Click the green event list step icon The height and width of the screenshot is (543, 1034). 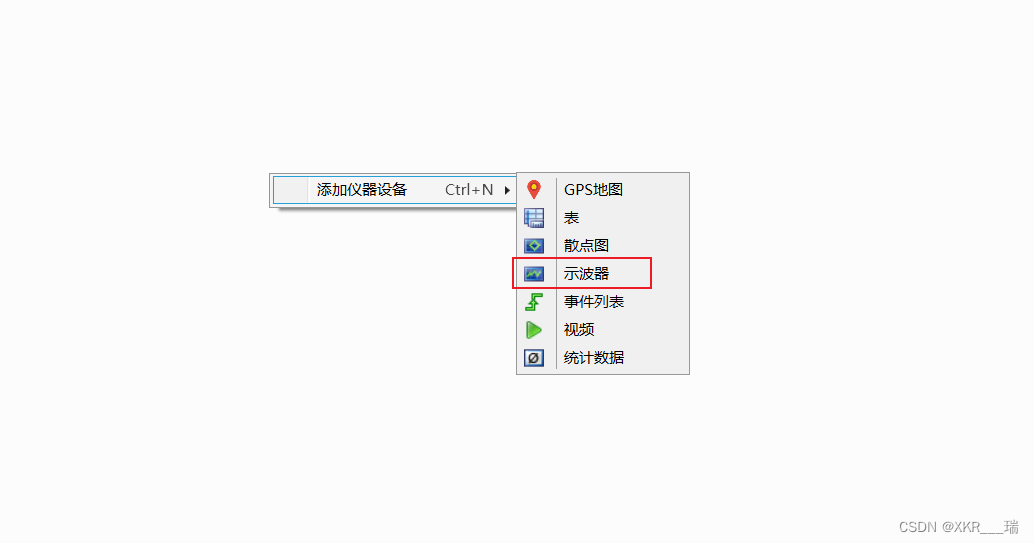533,302
